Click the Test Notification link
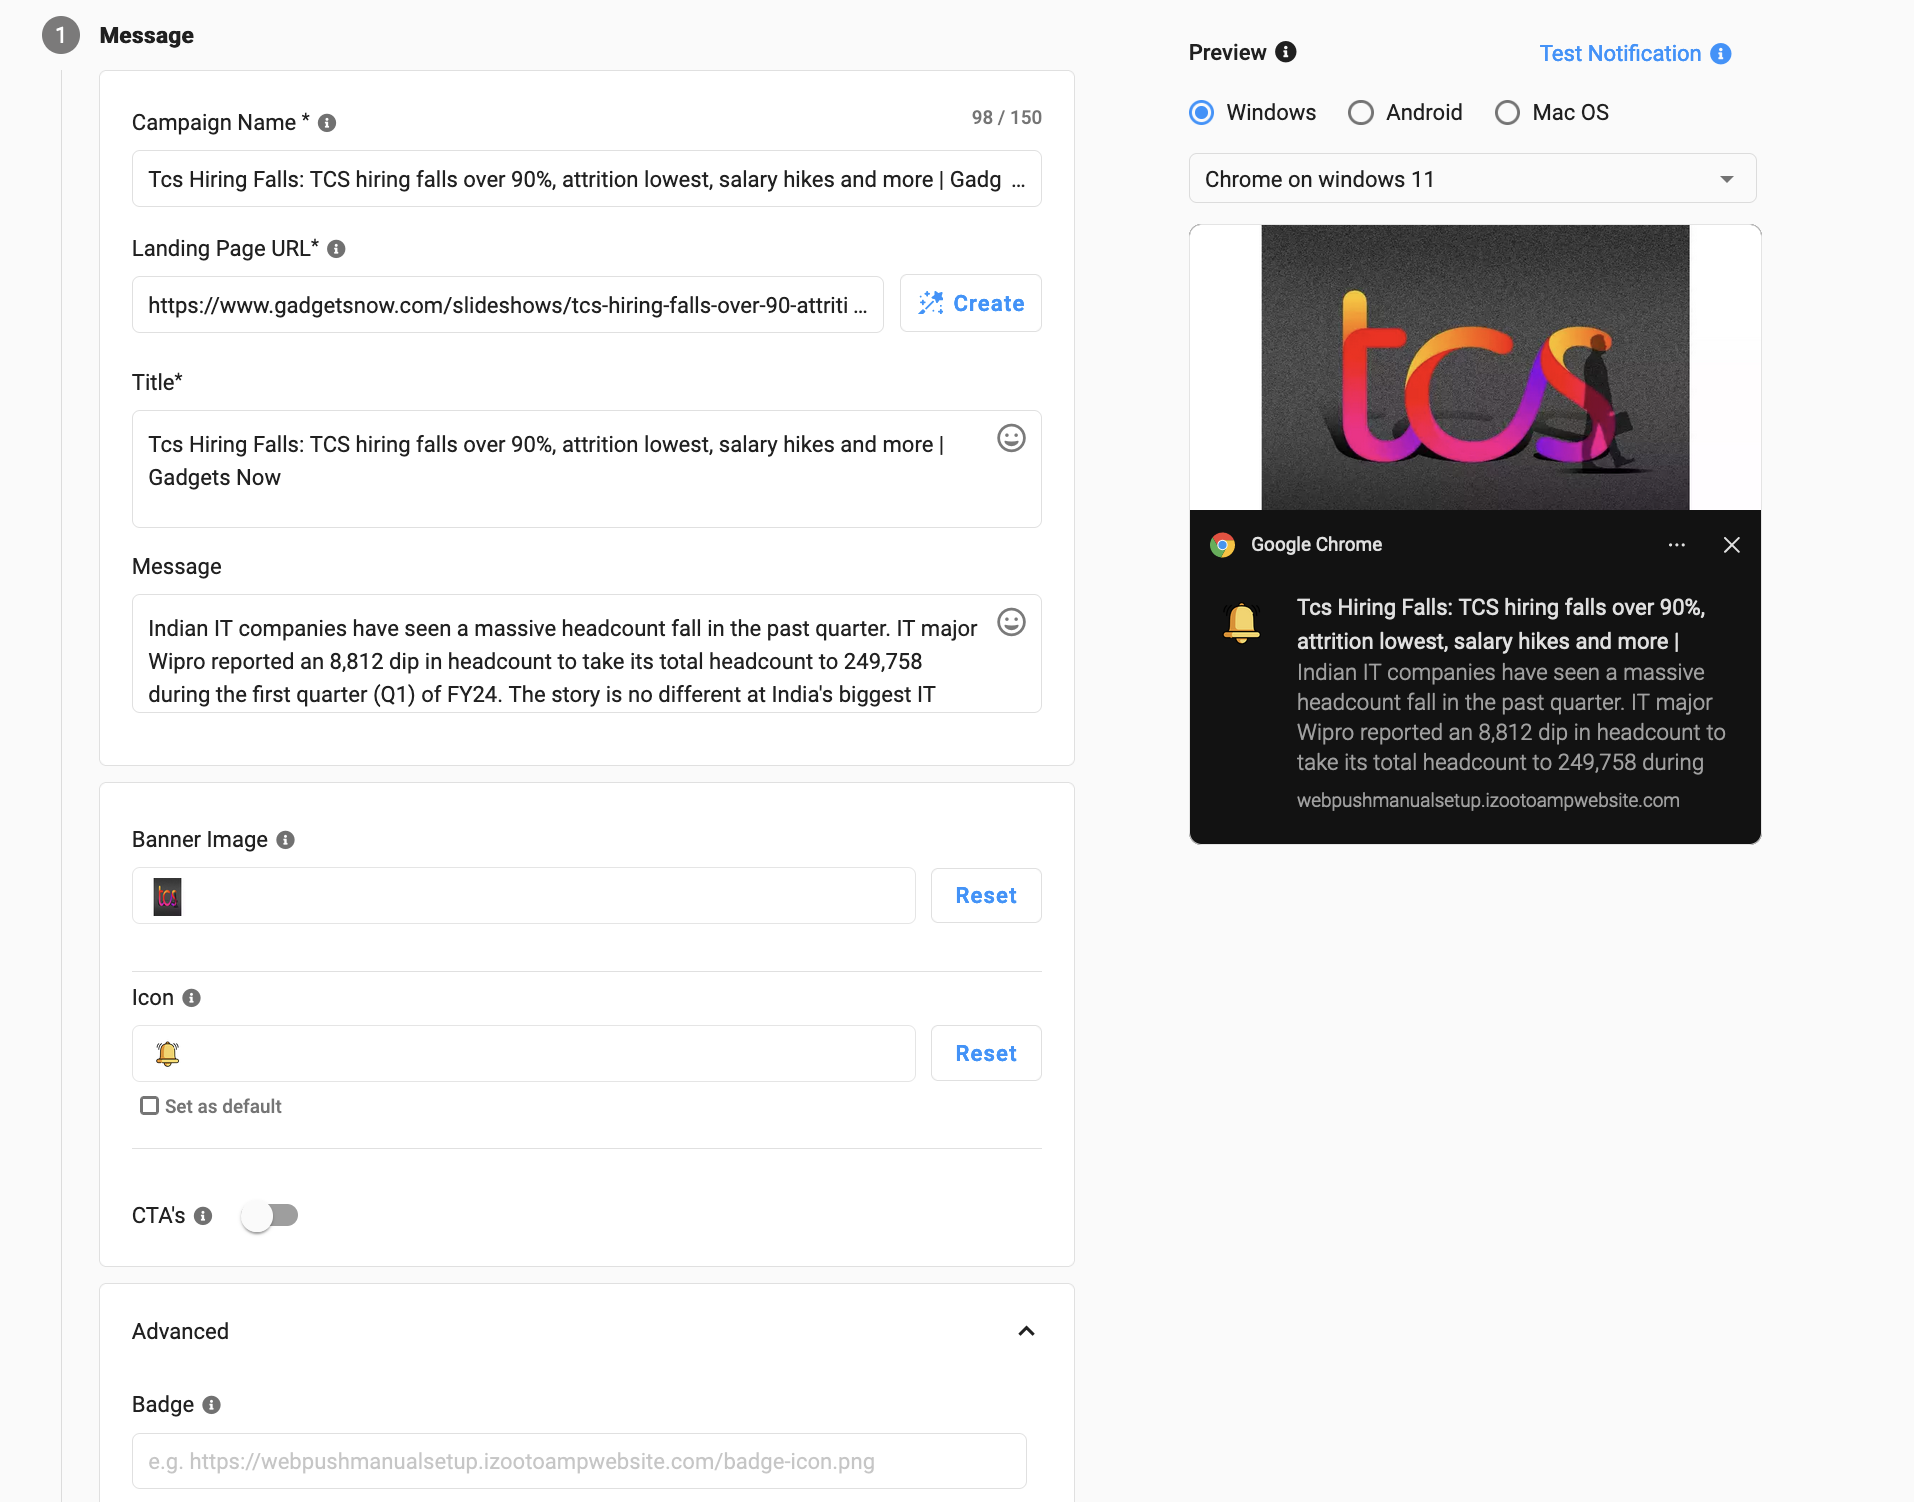 pos(1620,54)
